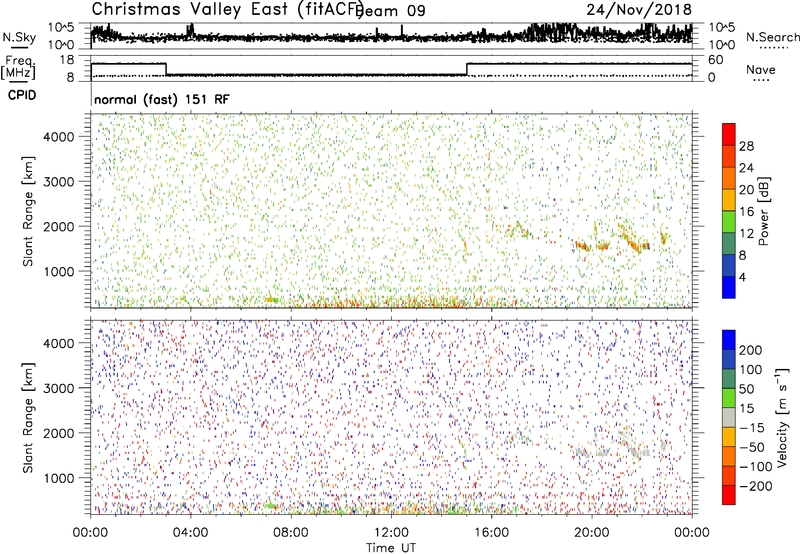The width and height of the screenshot is (800, 554).
Task: Pick the bright blue bottom power colorbar segment
Action: (729, 287)
